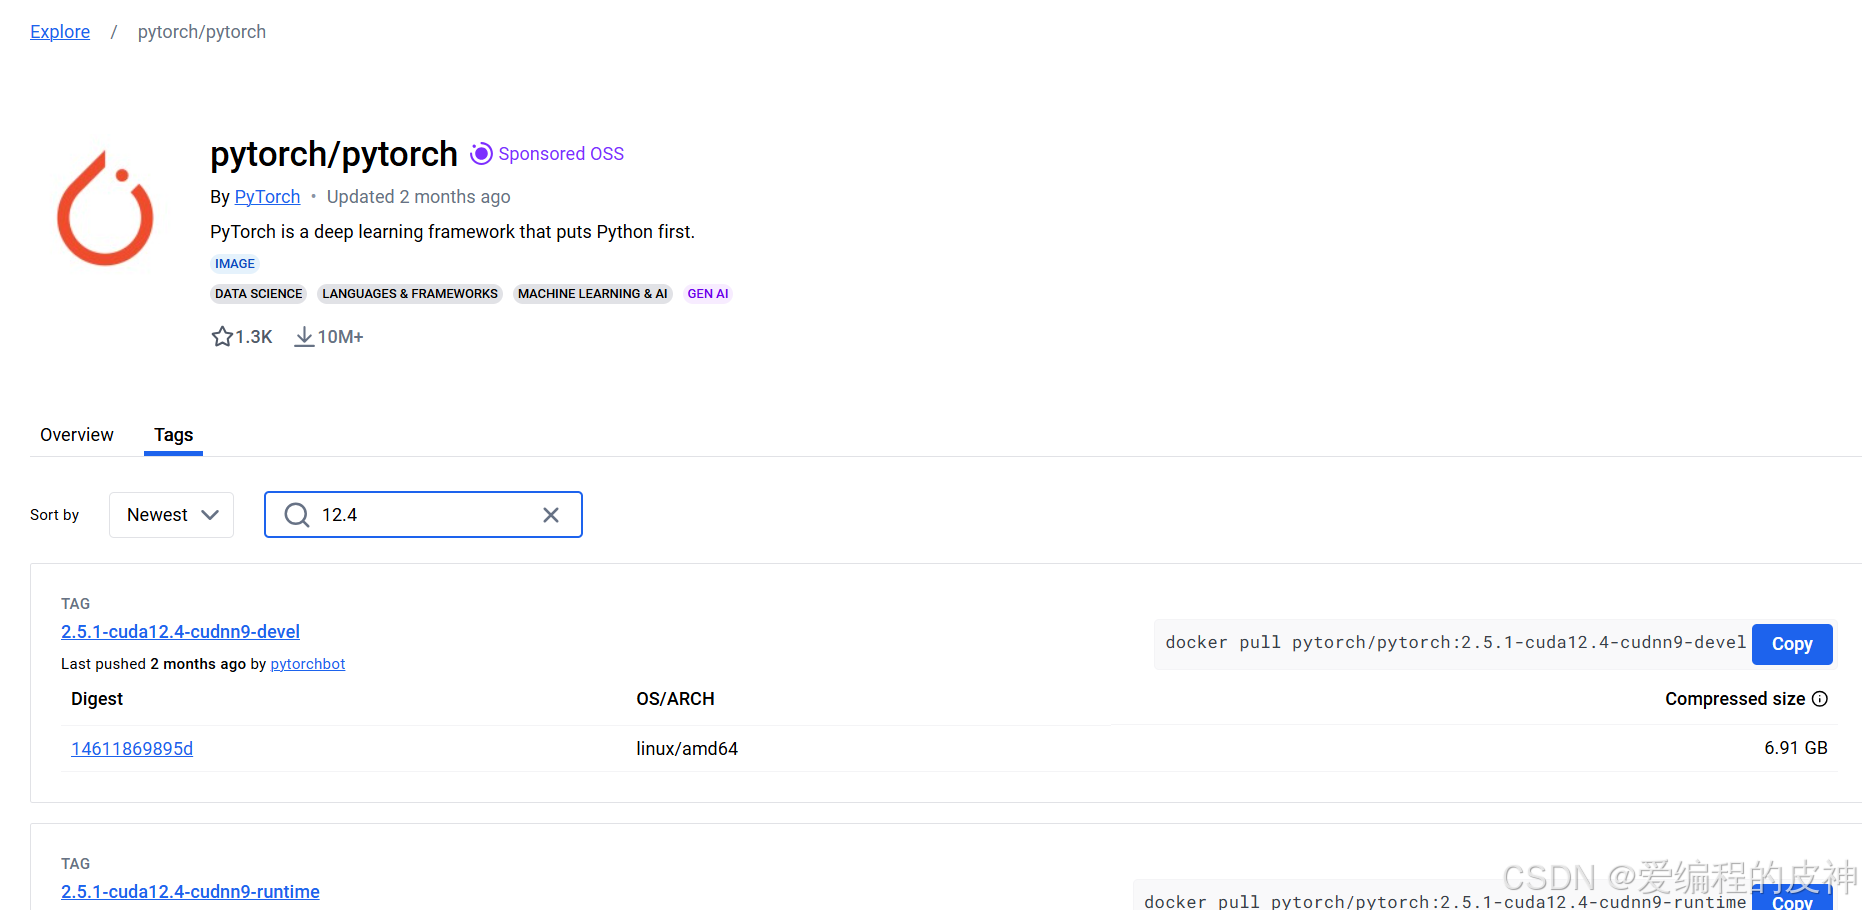1862x910 pixels.
Task: Click the IMAGE type badge
Action: (x=235, y=264)
